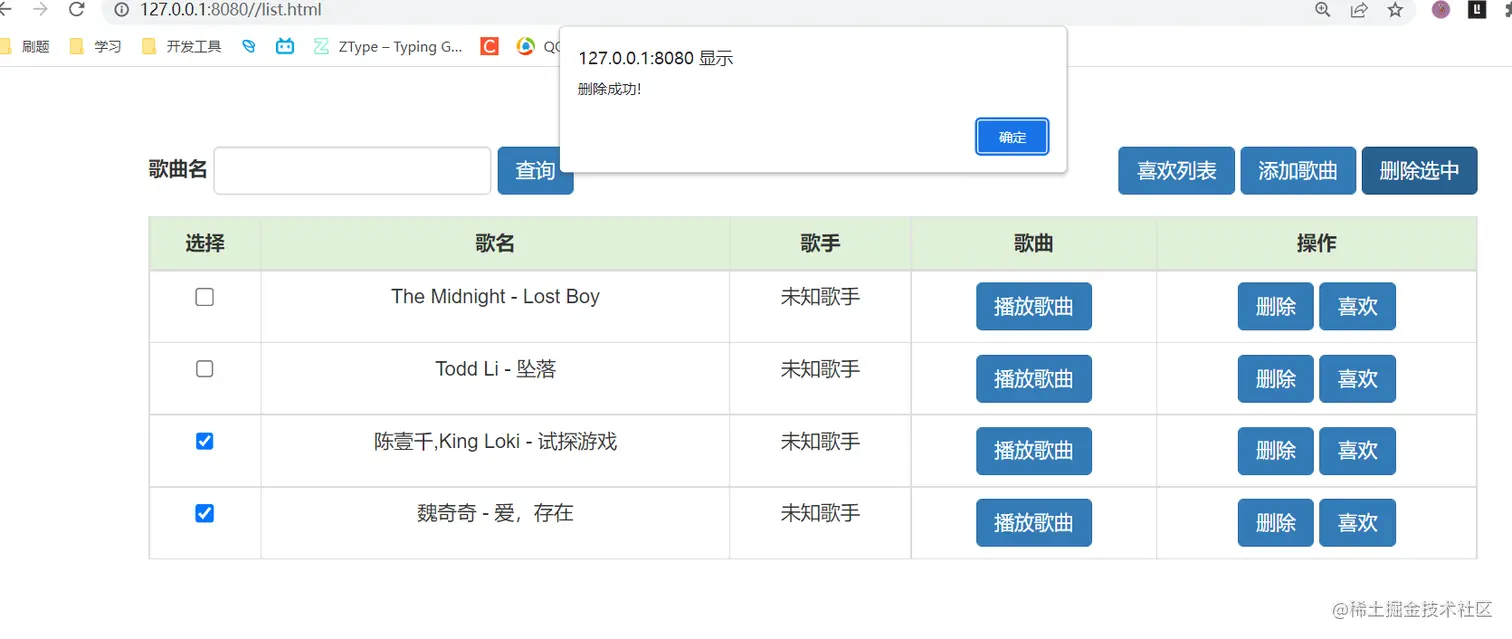Click the 删除成功! alert message text
Screen dimensions: 1512x639
point(609,90)
